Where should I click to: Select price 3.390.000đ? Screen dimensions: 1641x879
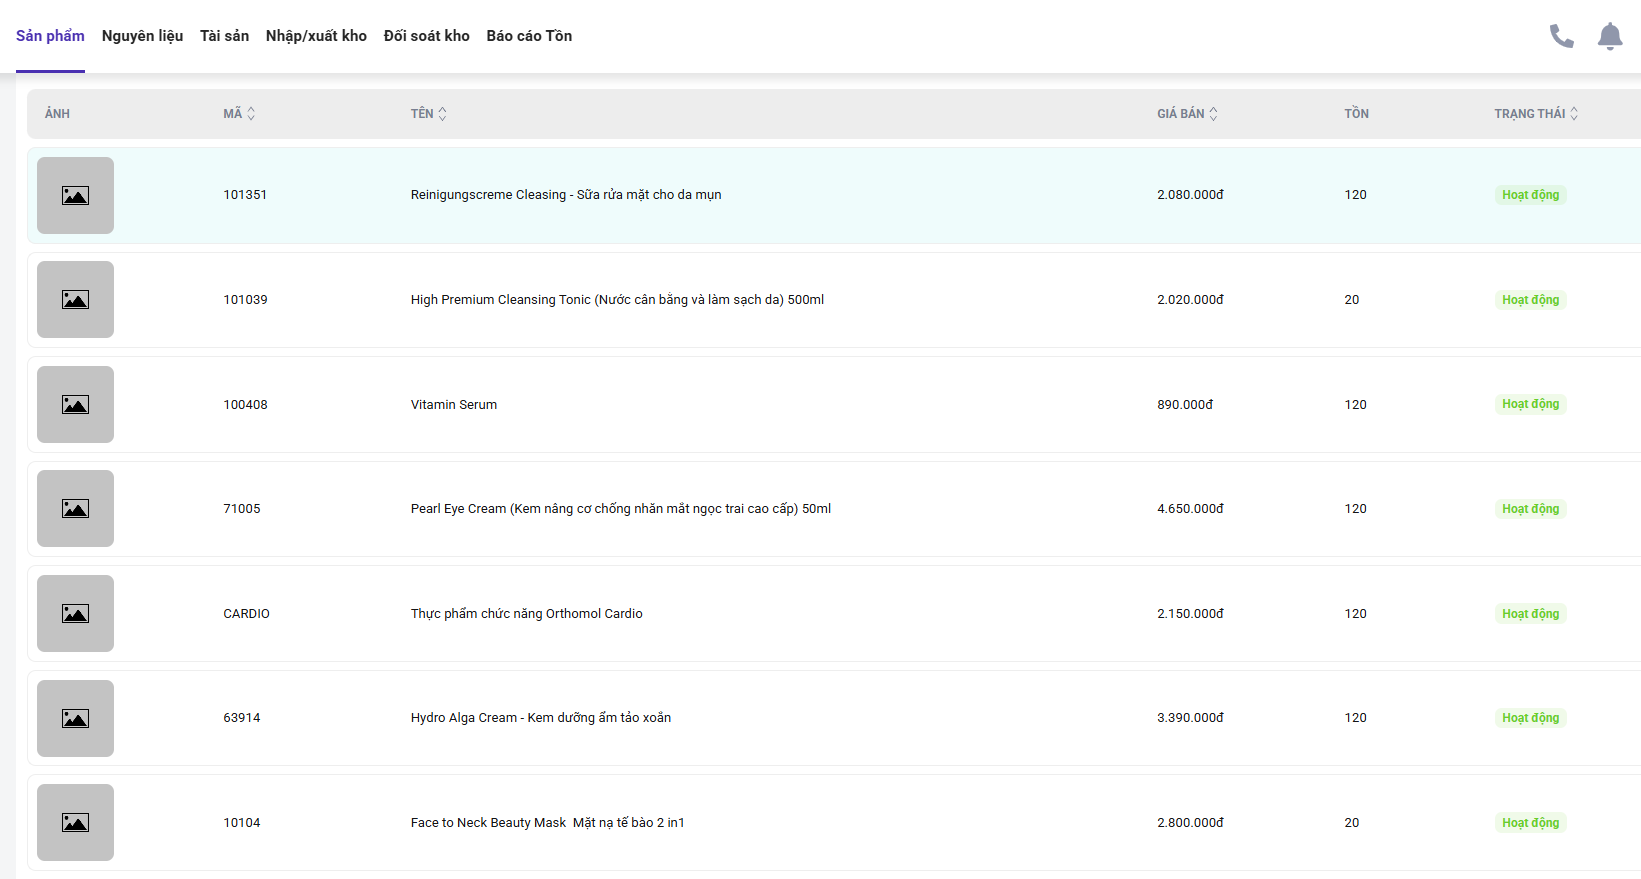pyautogui.click(x=1190, y=718)
